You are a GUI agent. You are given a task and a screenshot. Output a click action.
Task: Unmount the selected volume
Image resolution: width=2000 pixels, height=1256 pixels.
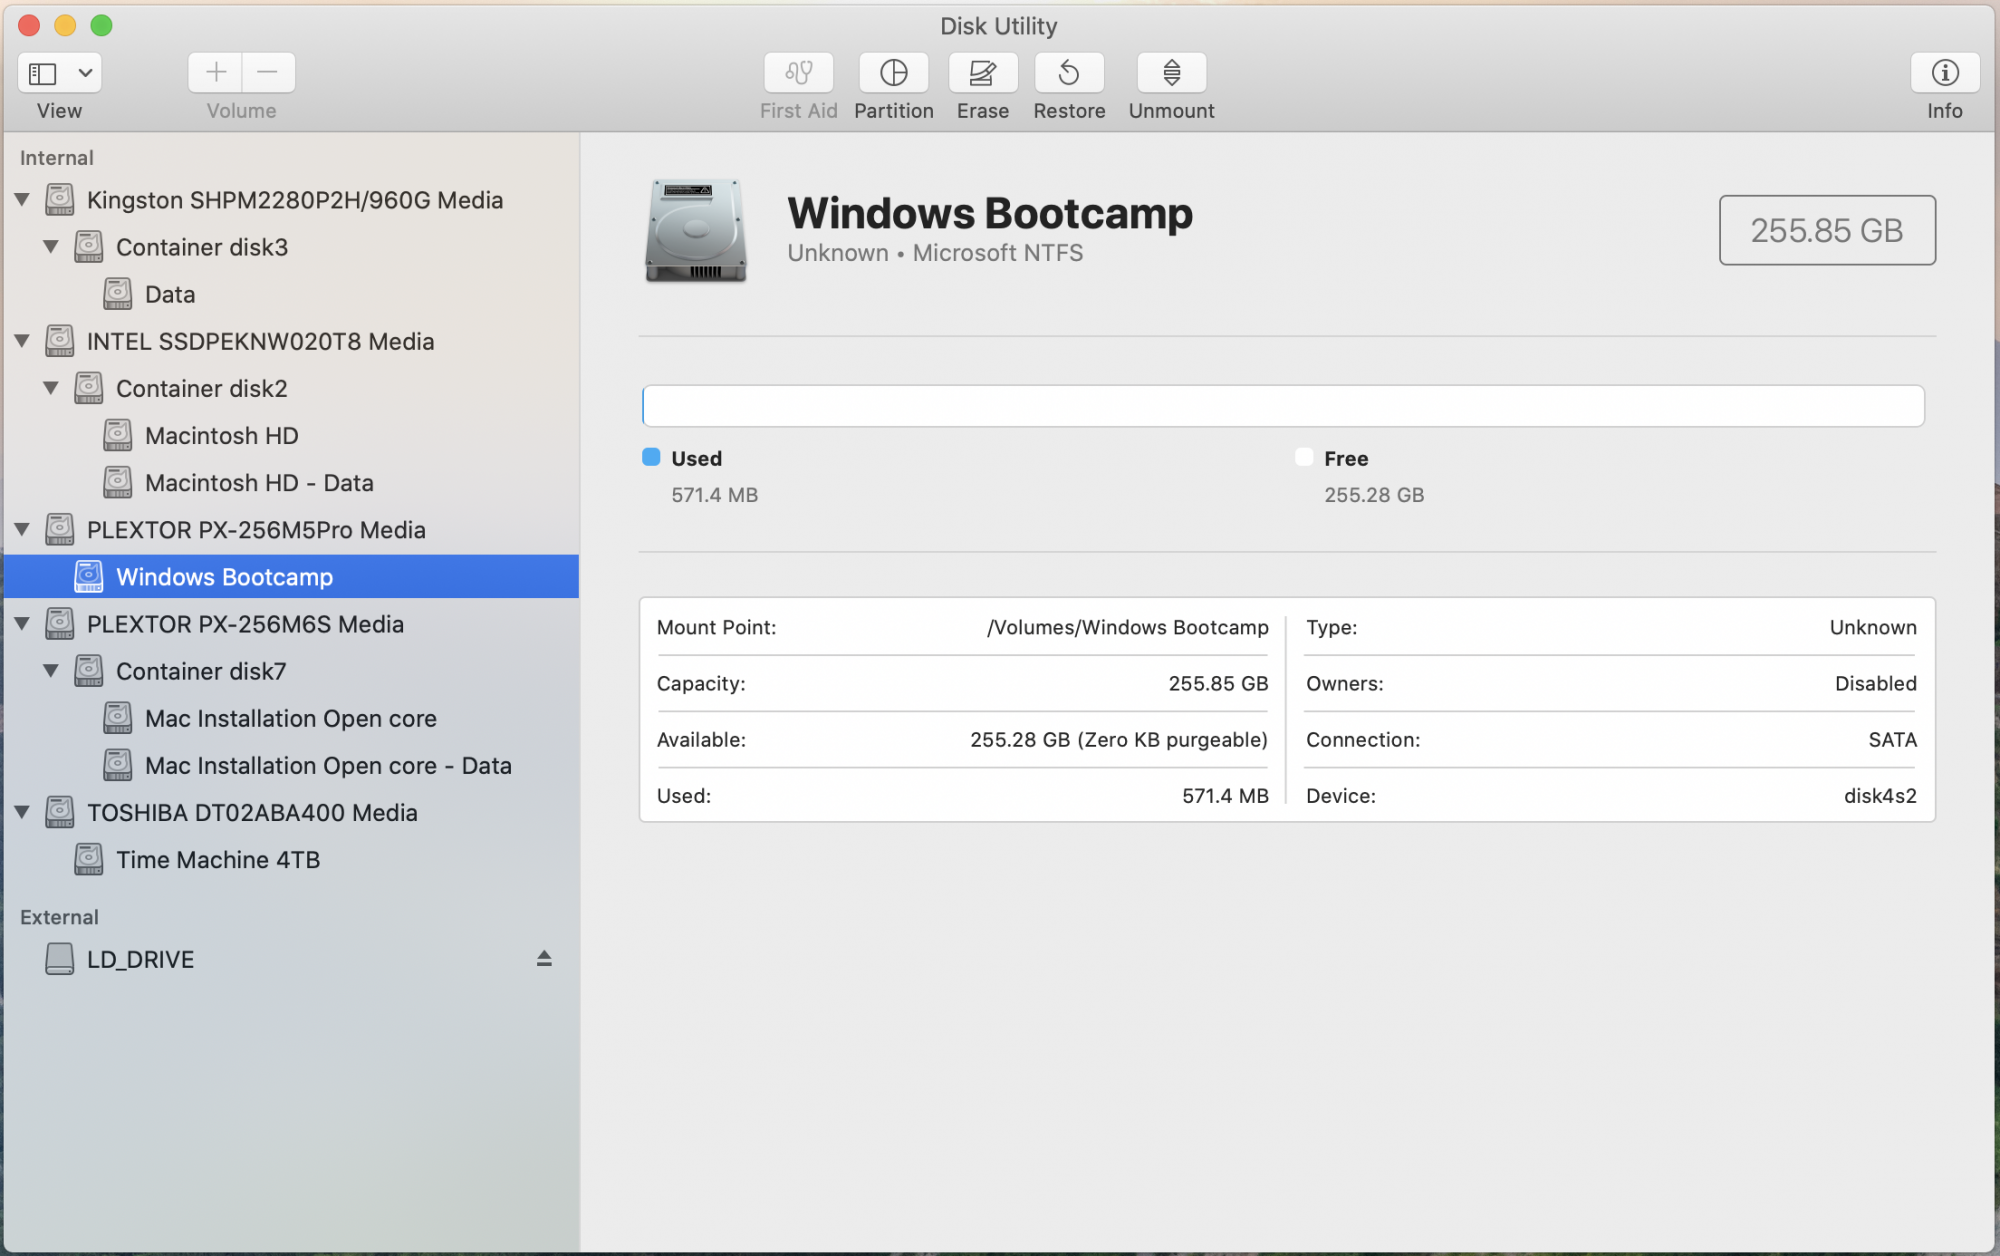[1171, 72]
